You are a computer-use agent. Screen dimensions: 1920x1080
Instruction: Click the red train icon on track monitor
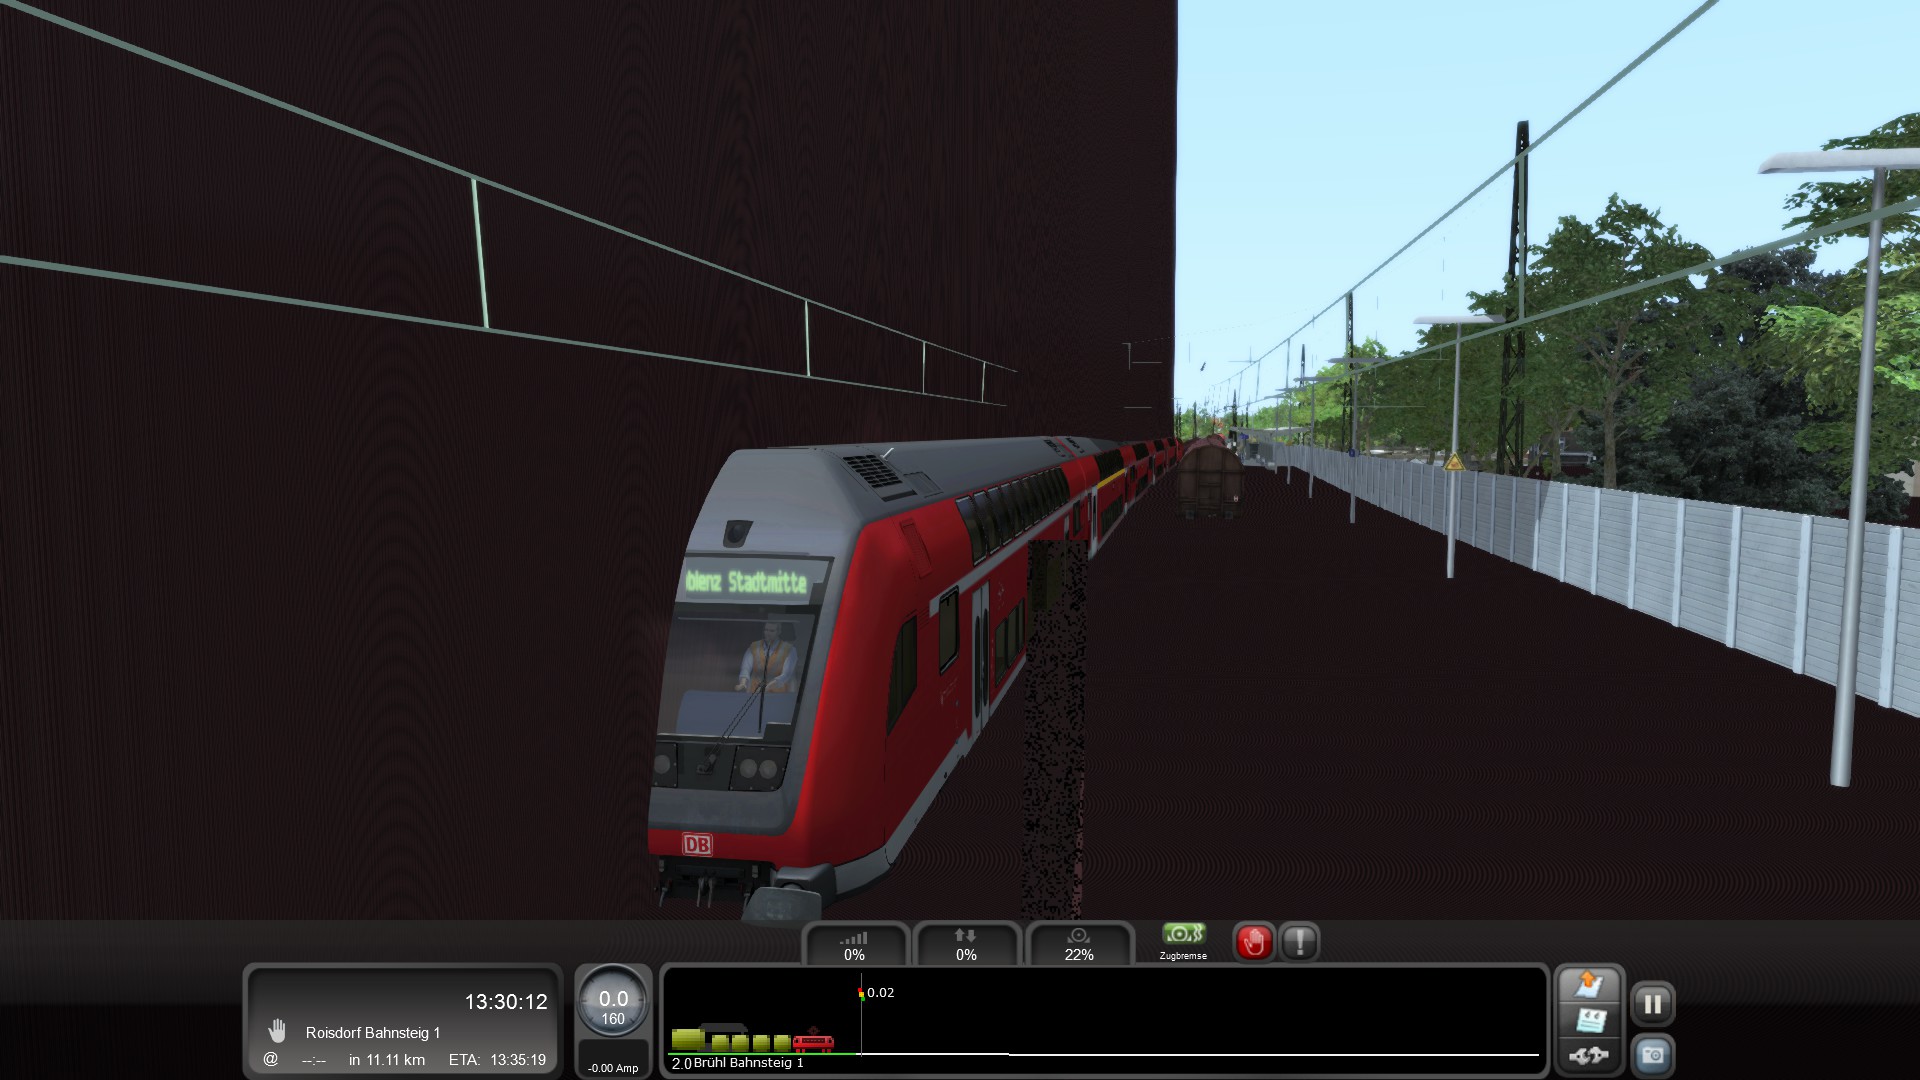(813, 1043)
